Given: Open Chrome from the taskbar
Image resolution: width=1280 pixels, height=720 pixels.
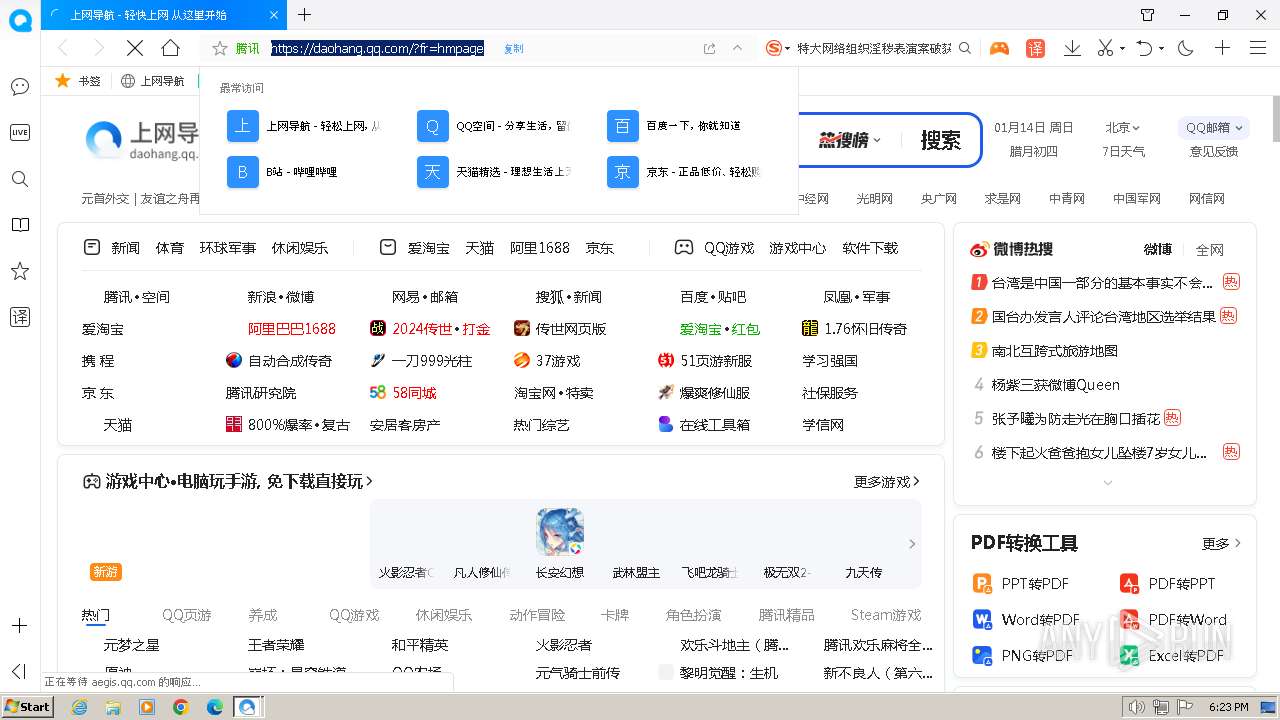Looking at the screenshot, I should point(180,707).
